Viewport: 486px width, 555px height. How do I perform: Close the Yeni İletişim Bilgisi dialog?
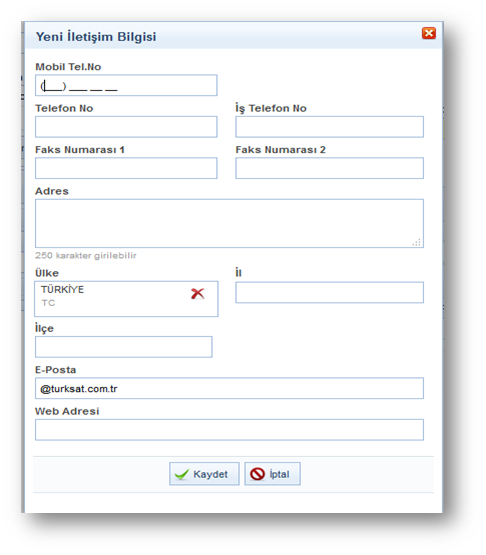pos(428,33)
